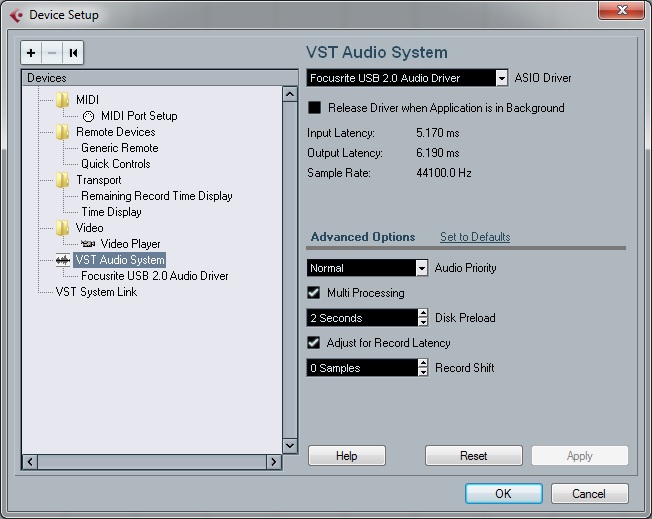The width and height of the screenshot is (652, 519).
Task: Click the add device plus icon
Action: point(31,53)
